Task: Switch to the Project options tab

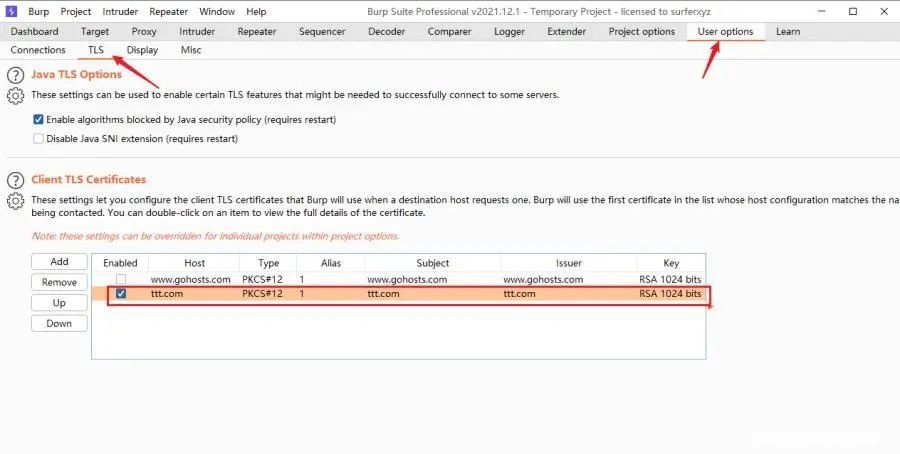Action: coord(642,32)
